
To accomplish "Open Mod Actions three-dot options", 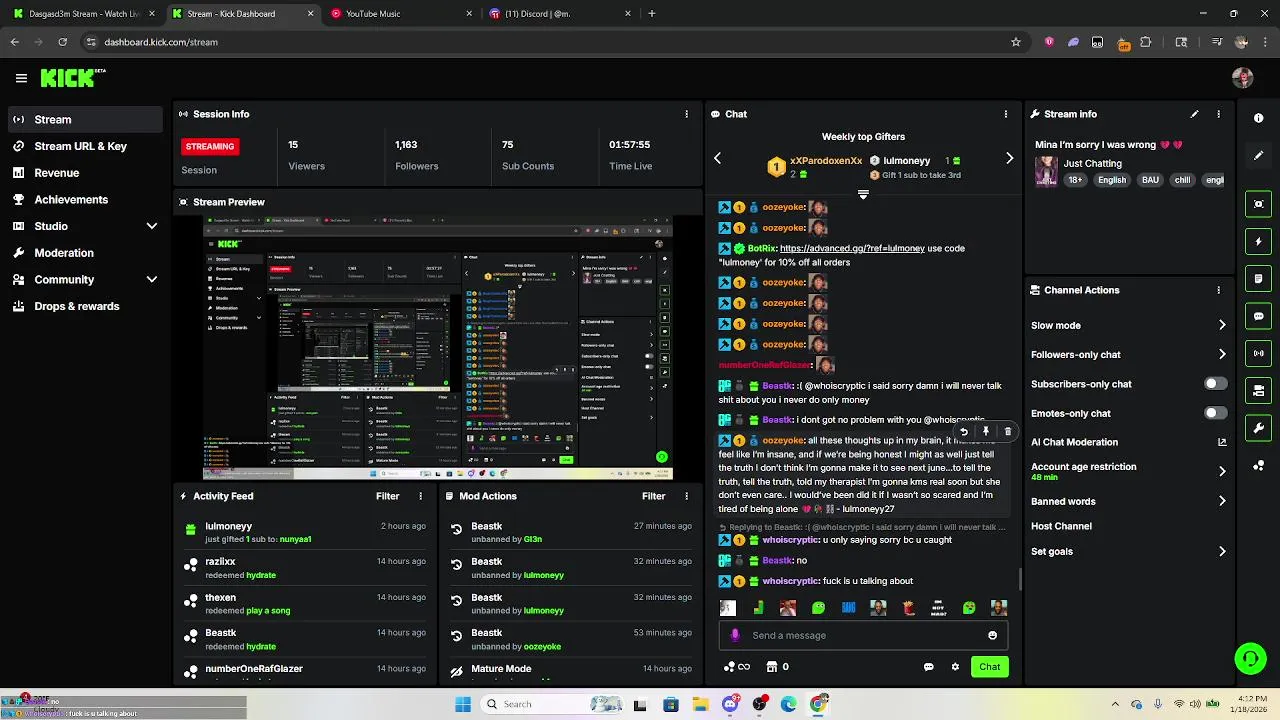I will pyautogui.click(x=686, y=496).
